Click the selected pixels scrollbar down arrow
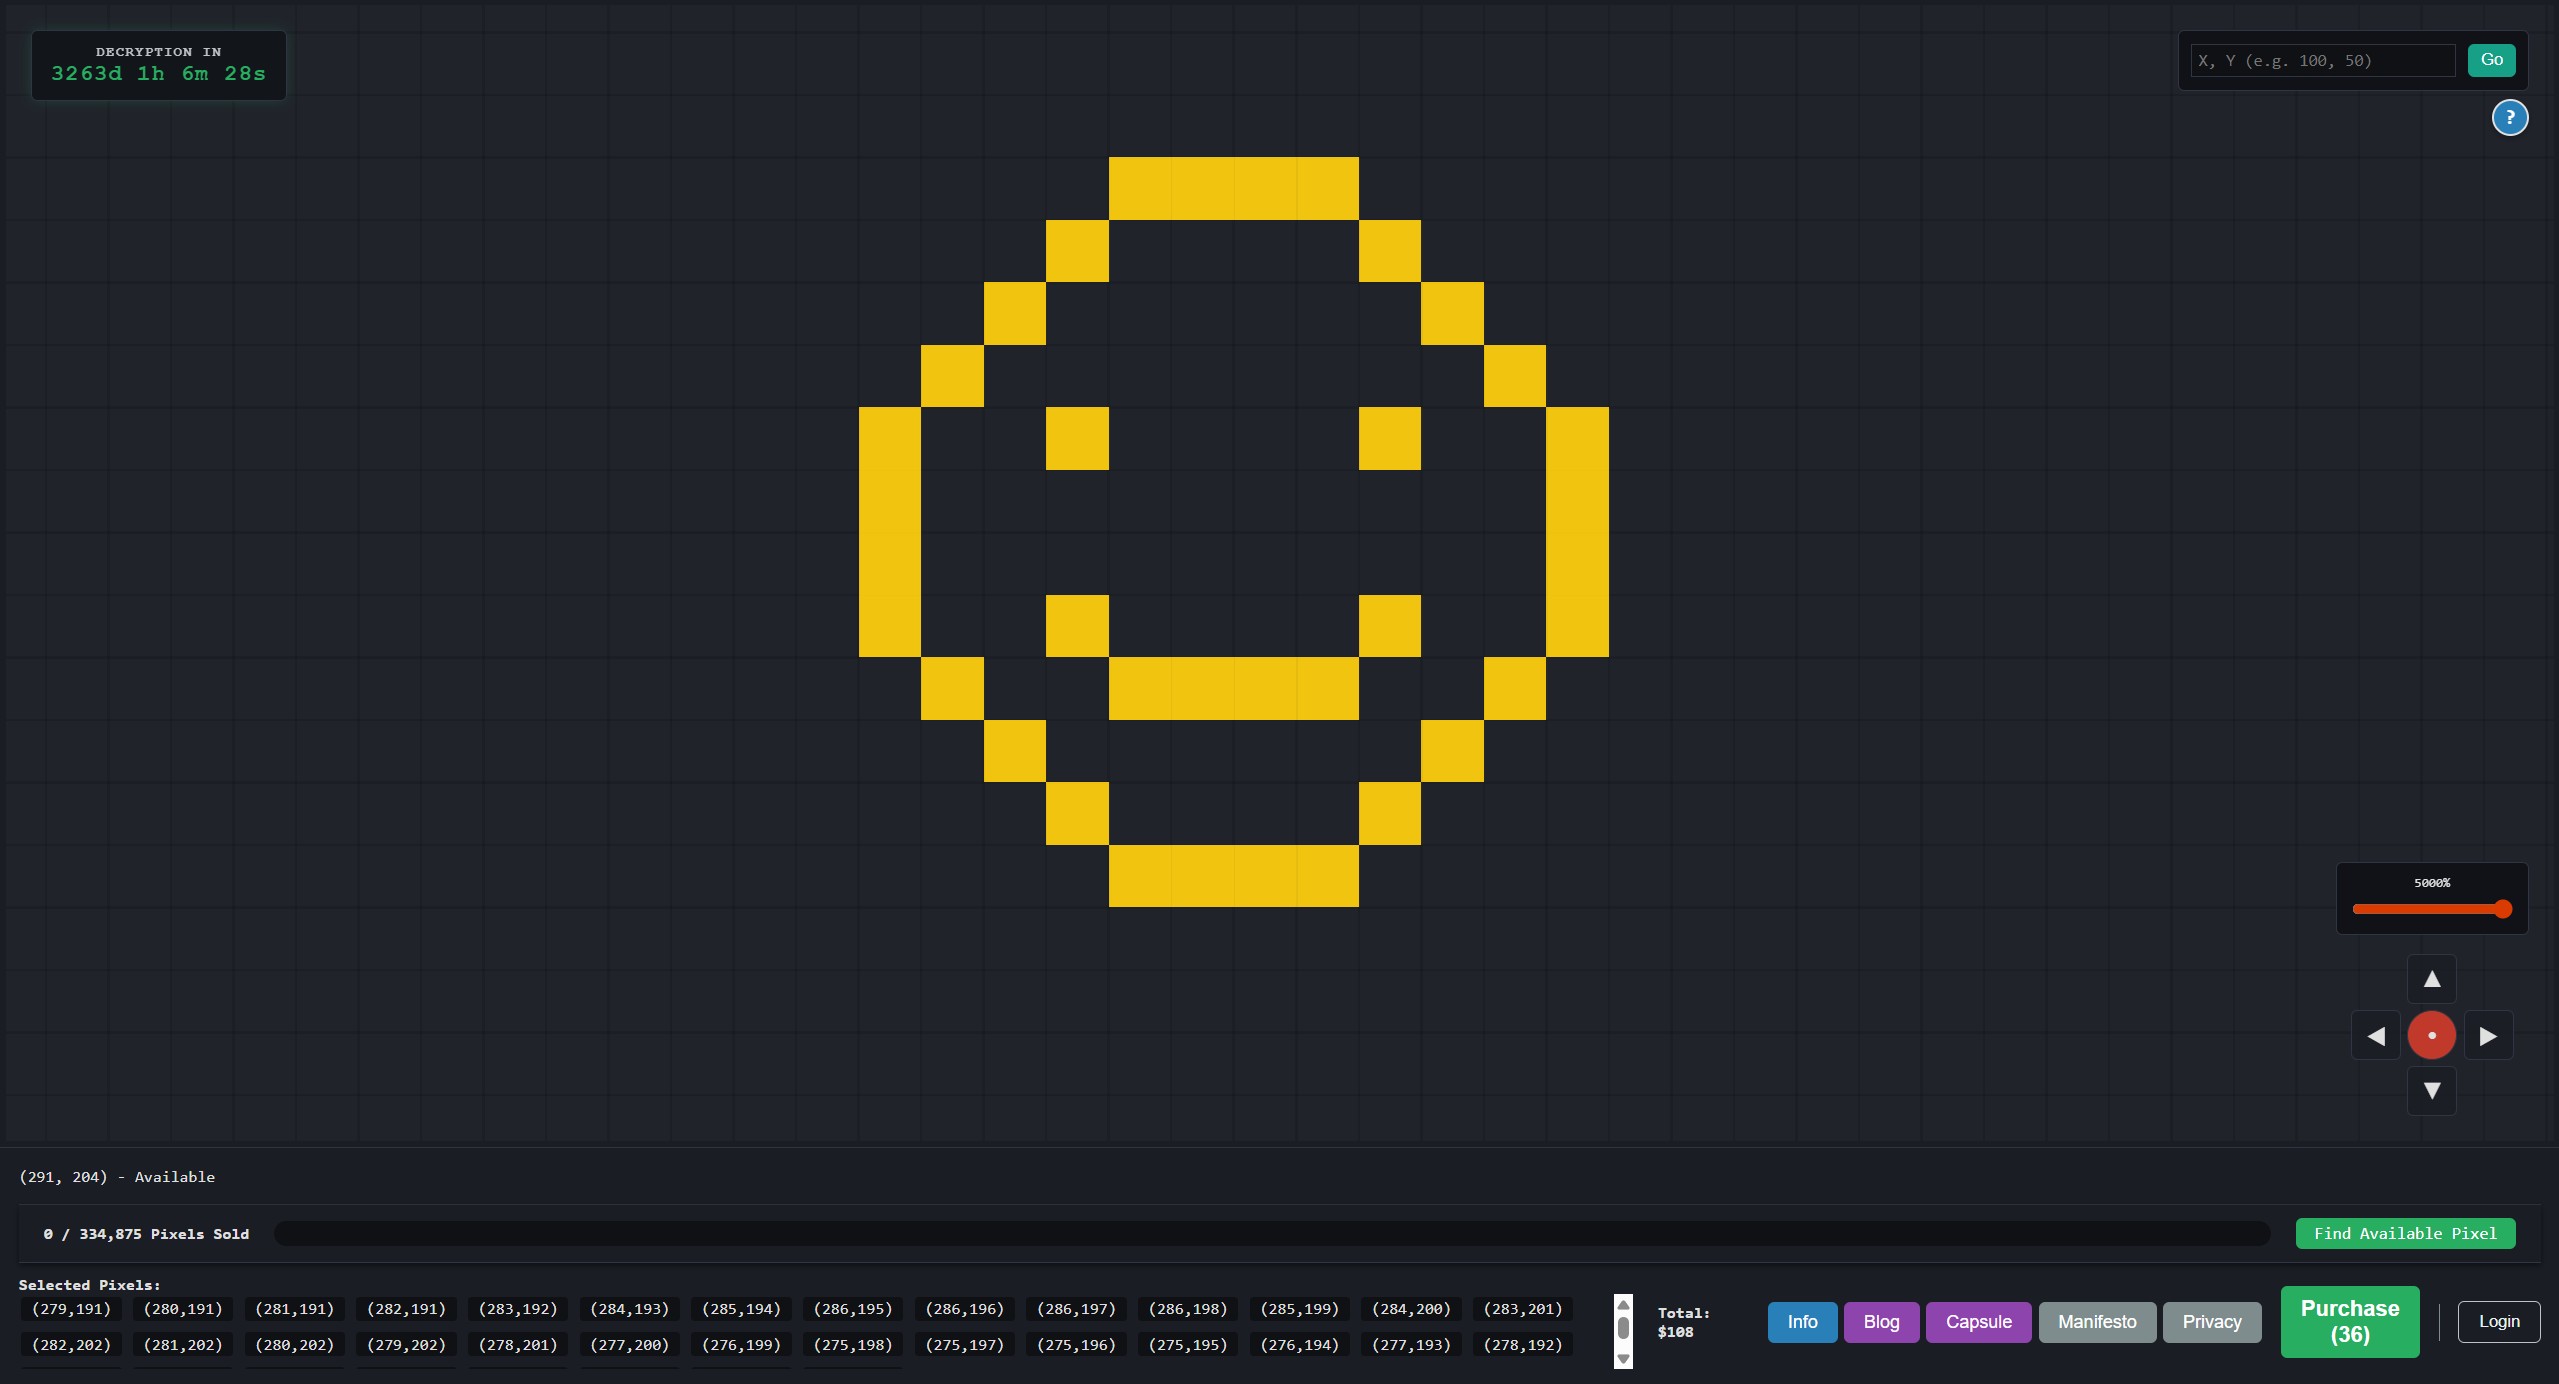The image size is (2559, 1384). pyautogui.click(x=1622, y=1360)
